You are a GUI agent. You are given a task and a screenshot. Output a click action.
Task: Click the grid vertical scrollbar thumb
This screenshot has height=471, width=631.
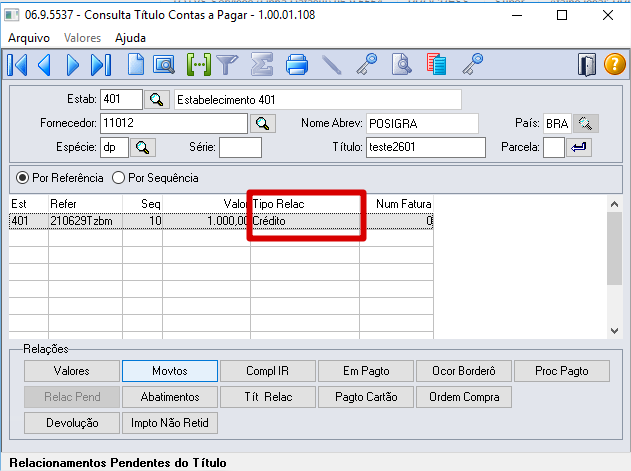pyautogui.click(x=614, y=248)
